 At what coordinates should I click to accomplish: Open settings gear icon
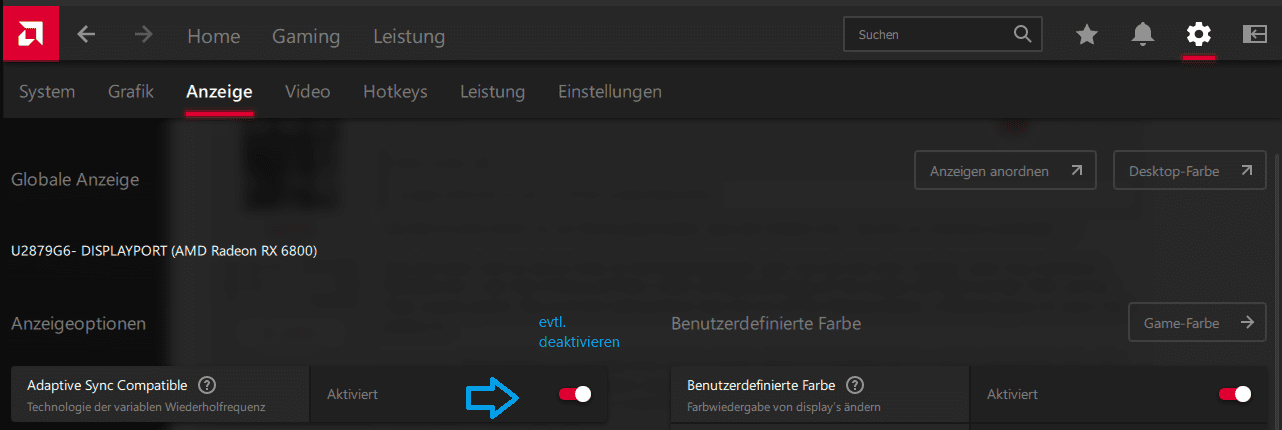(x=1198, y=35)
